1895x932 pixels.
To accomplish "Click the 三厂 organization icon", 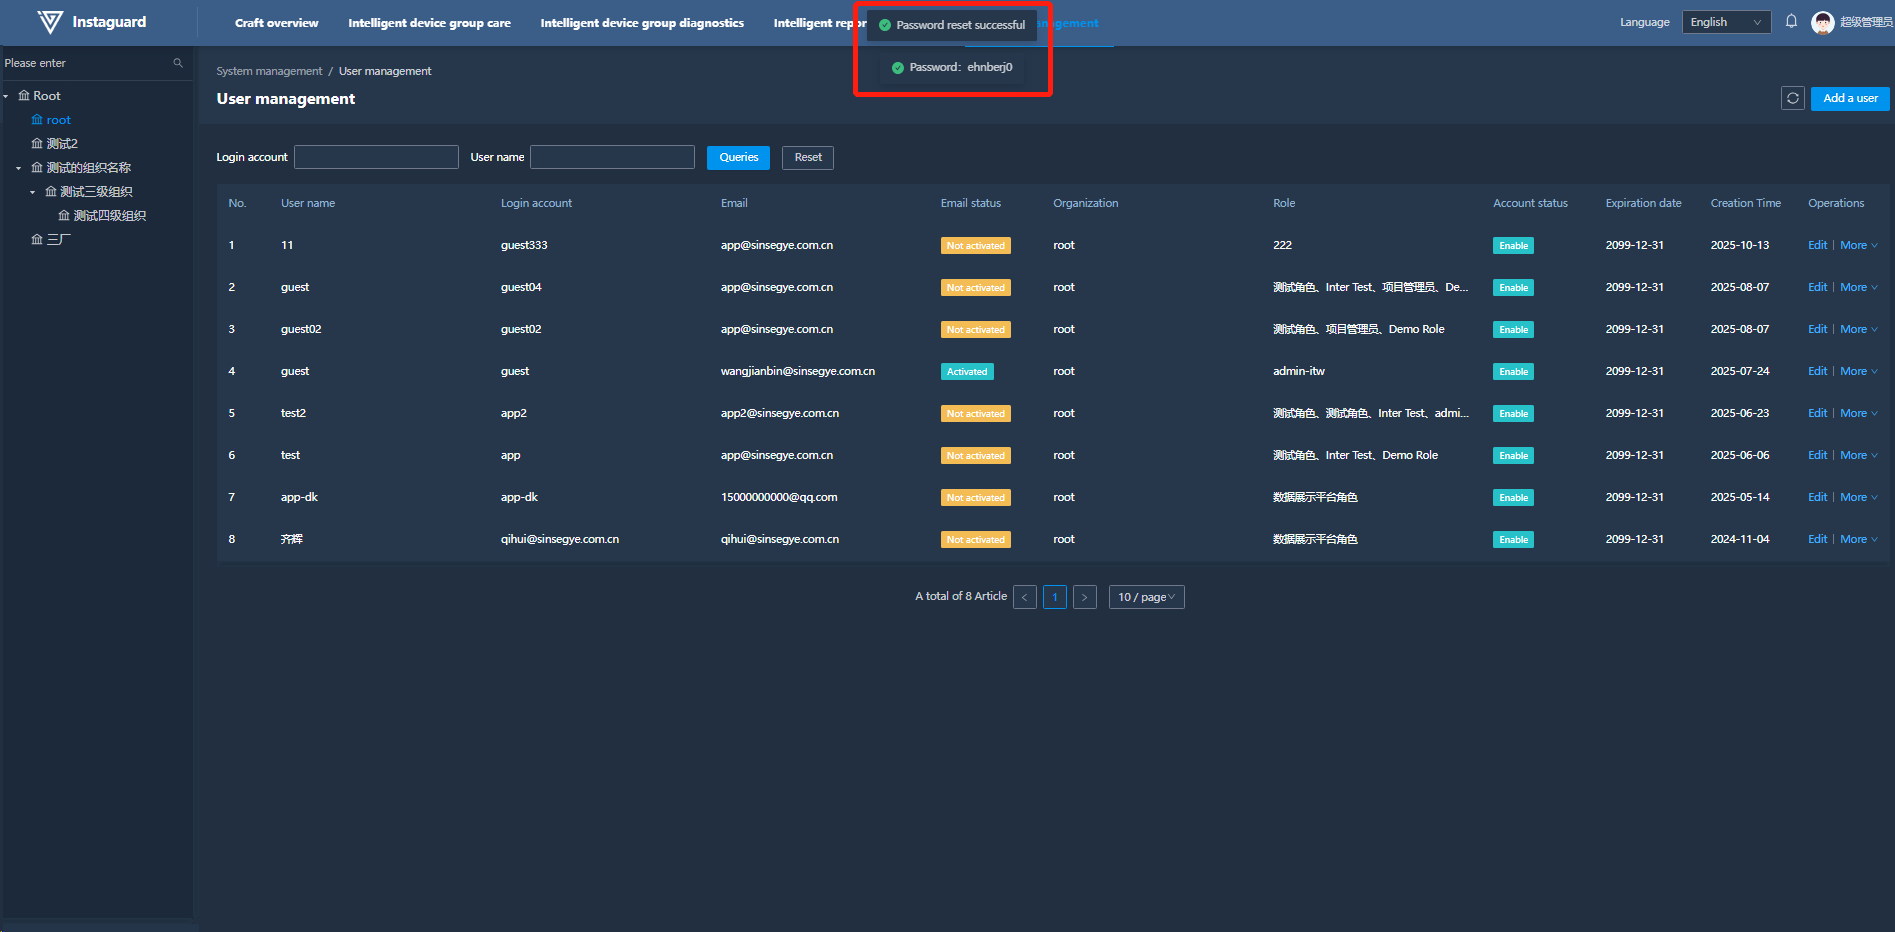I will tap(37, 240).
